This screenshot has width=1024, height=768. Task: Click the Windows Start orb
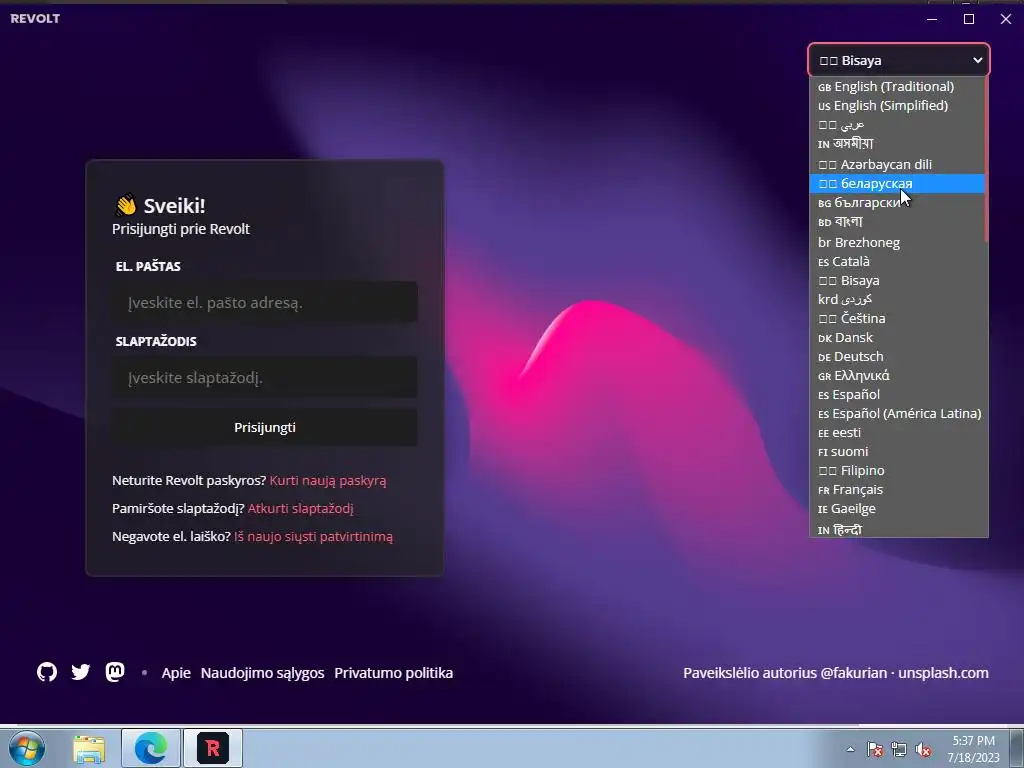pyautogui.click(x=27, y=748)
